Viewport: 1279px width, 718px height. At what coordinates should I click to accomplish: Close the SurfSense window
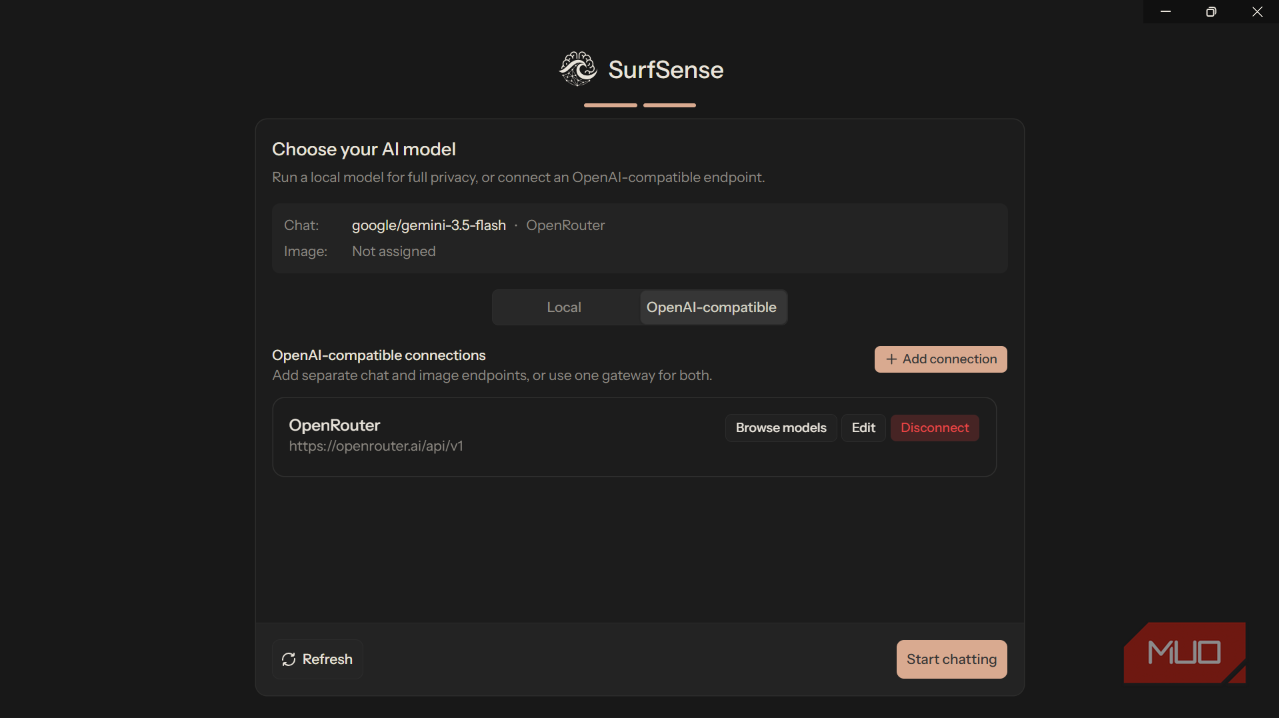click(x=1257, y=12)
